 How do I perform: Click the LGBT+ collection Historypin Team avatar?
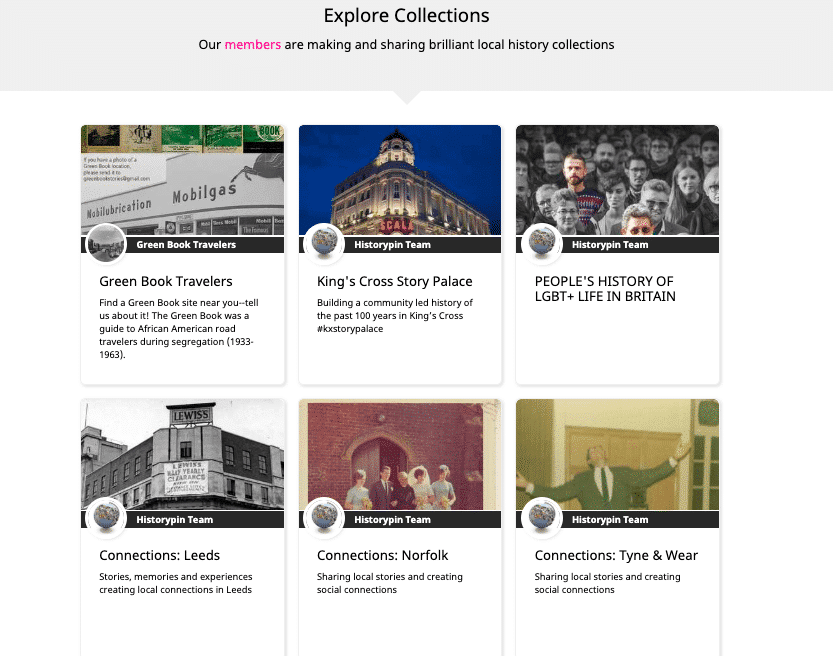541,244
